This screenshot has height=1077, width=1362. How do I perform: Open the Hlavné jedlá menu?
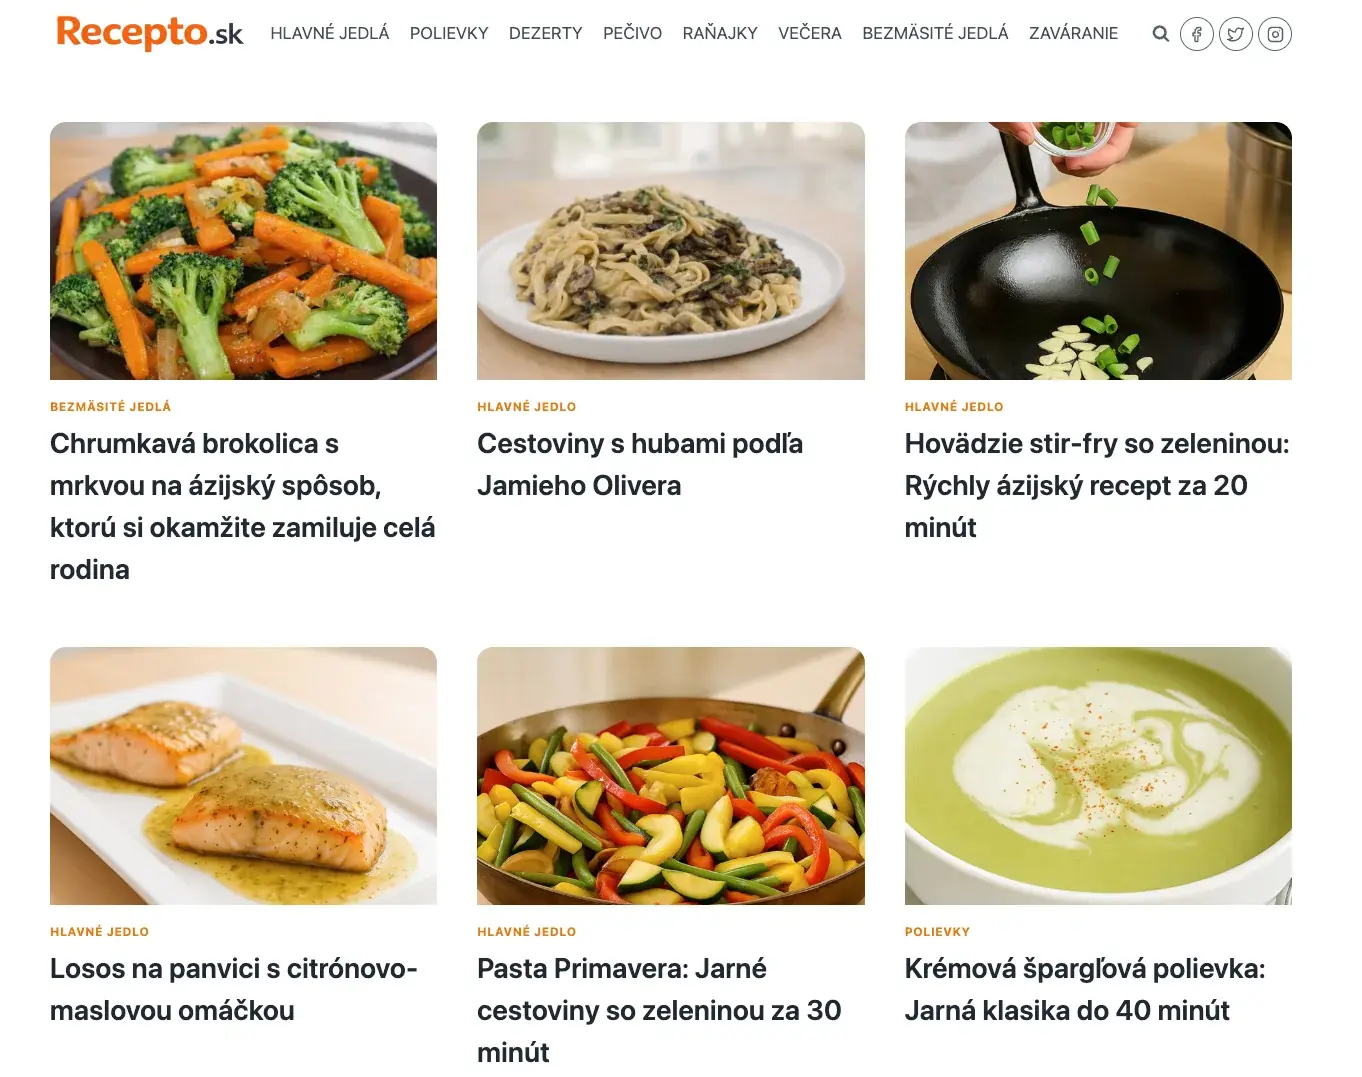[330, 33]
